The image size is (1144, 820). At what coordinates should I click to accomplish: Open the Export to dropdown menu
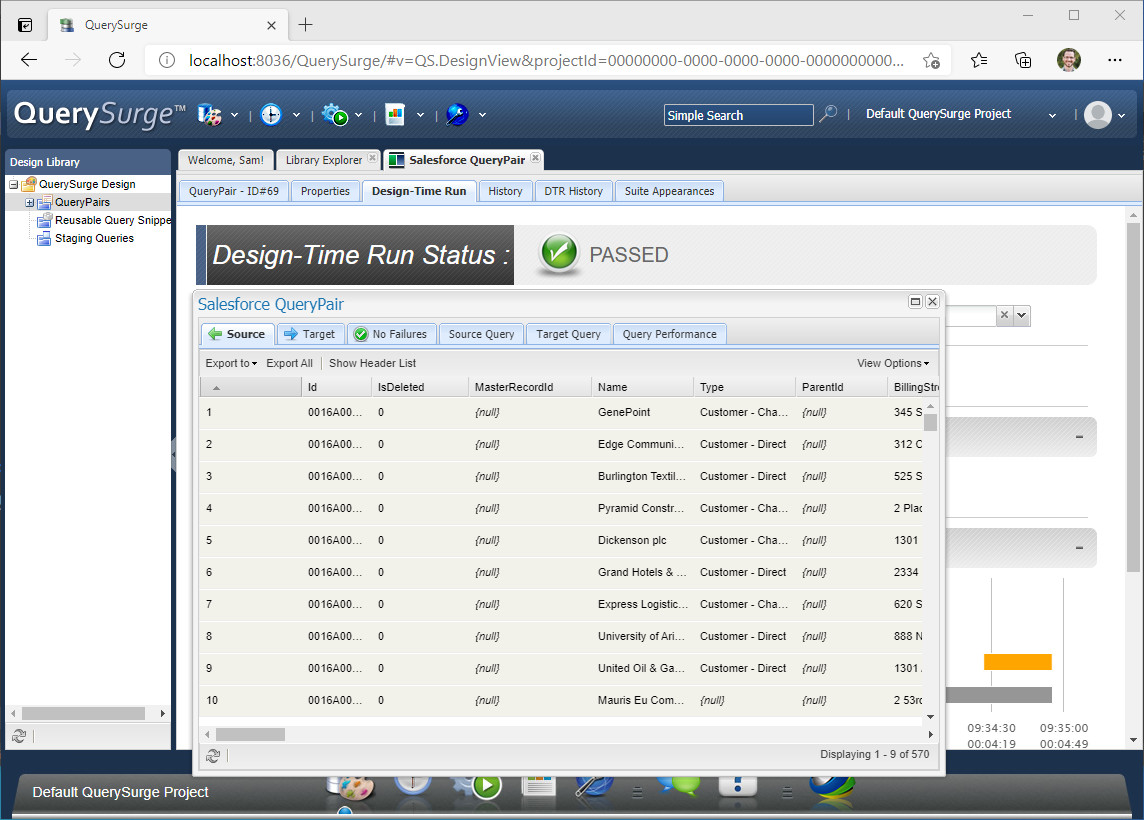coord(231,363)
